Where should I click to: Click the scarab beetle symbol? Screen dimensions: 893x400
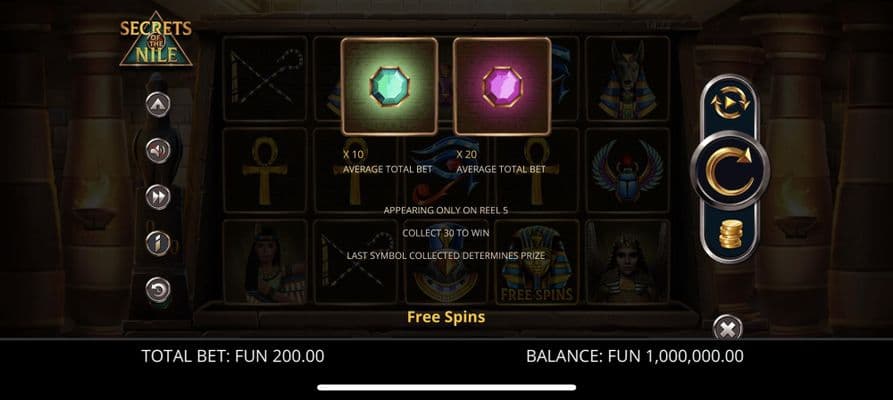(x=628, y=170)
